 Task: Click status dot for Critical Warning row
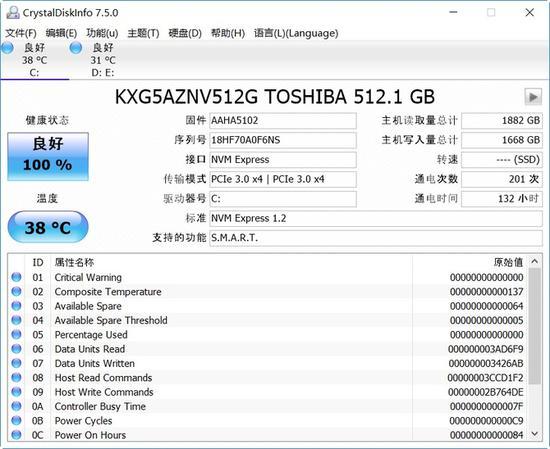[16, 277]
